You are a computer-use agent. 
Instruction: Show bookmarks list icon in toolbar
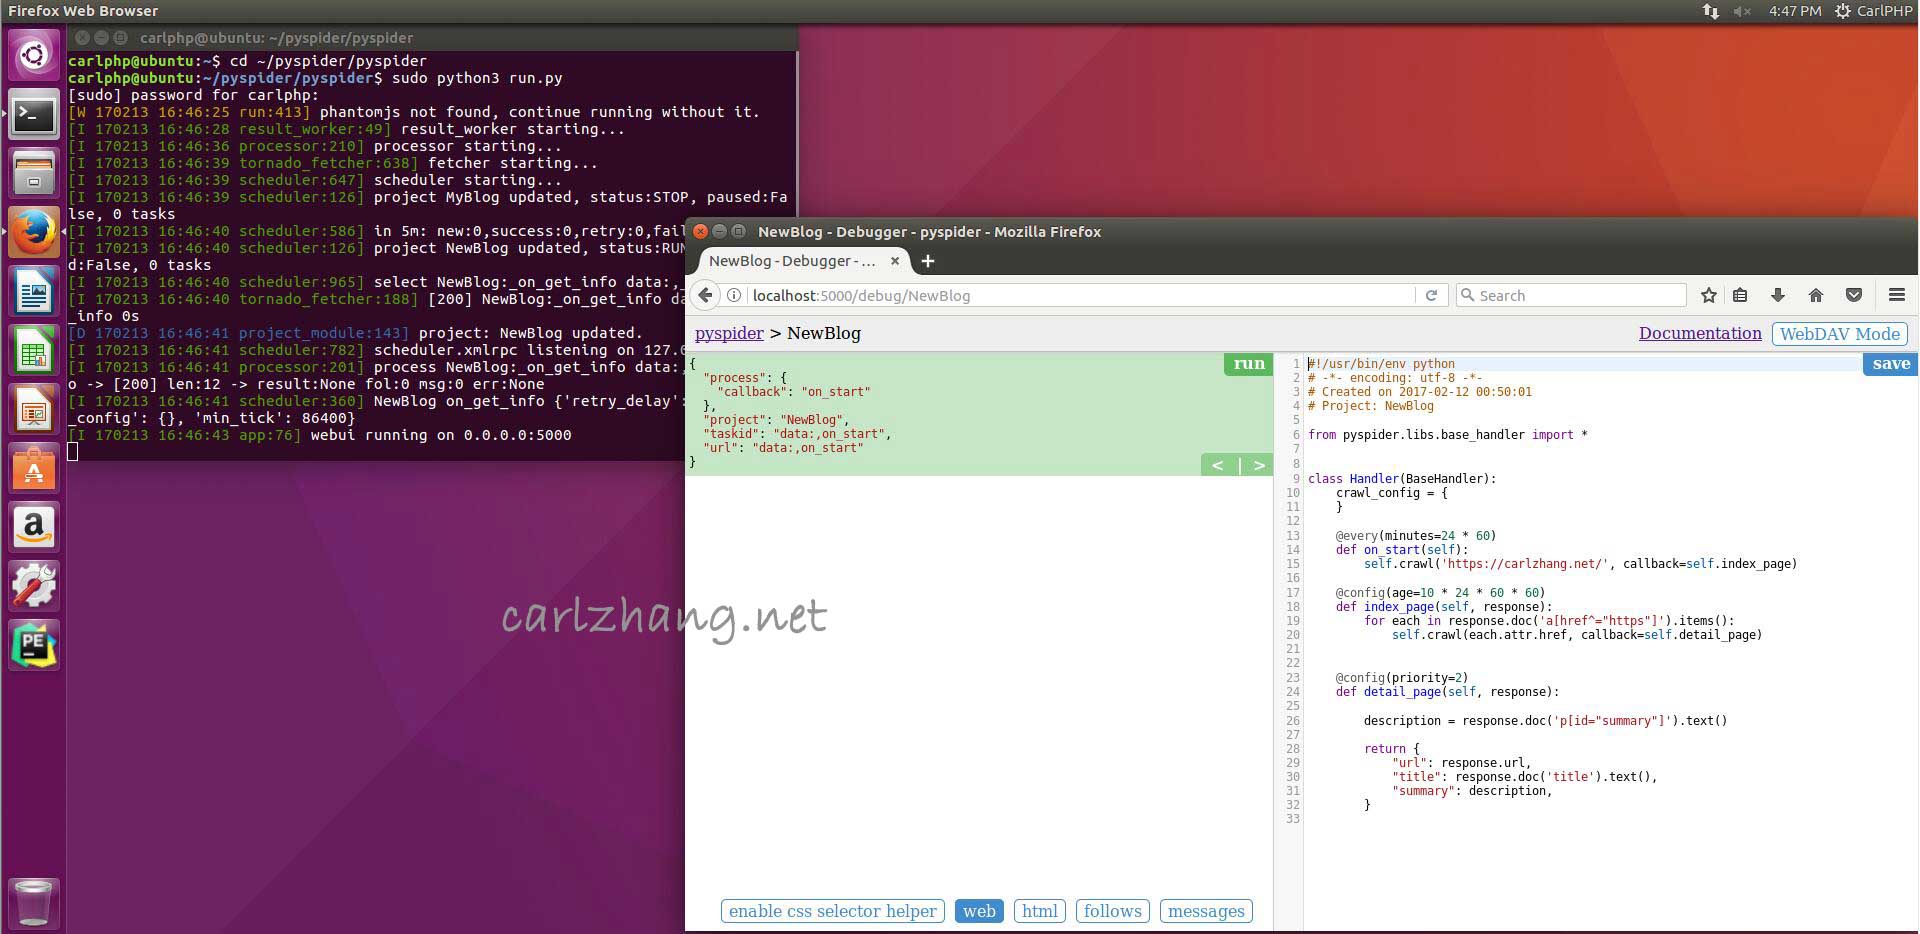(x=1740, y=295)
